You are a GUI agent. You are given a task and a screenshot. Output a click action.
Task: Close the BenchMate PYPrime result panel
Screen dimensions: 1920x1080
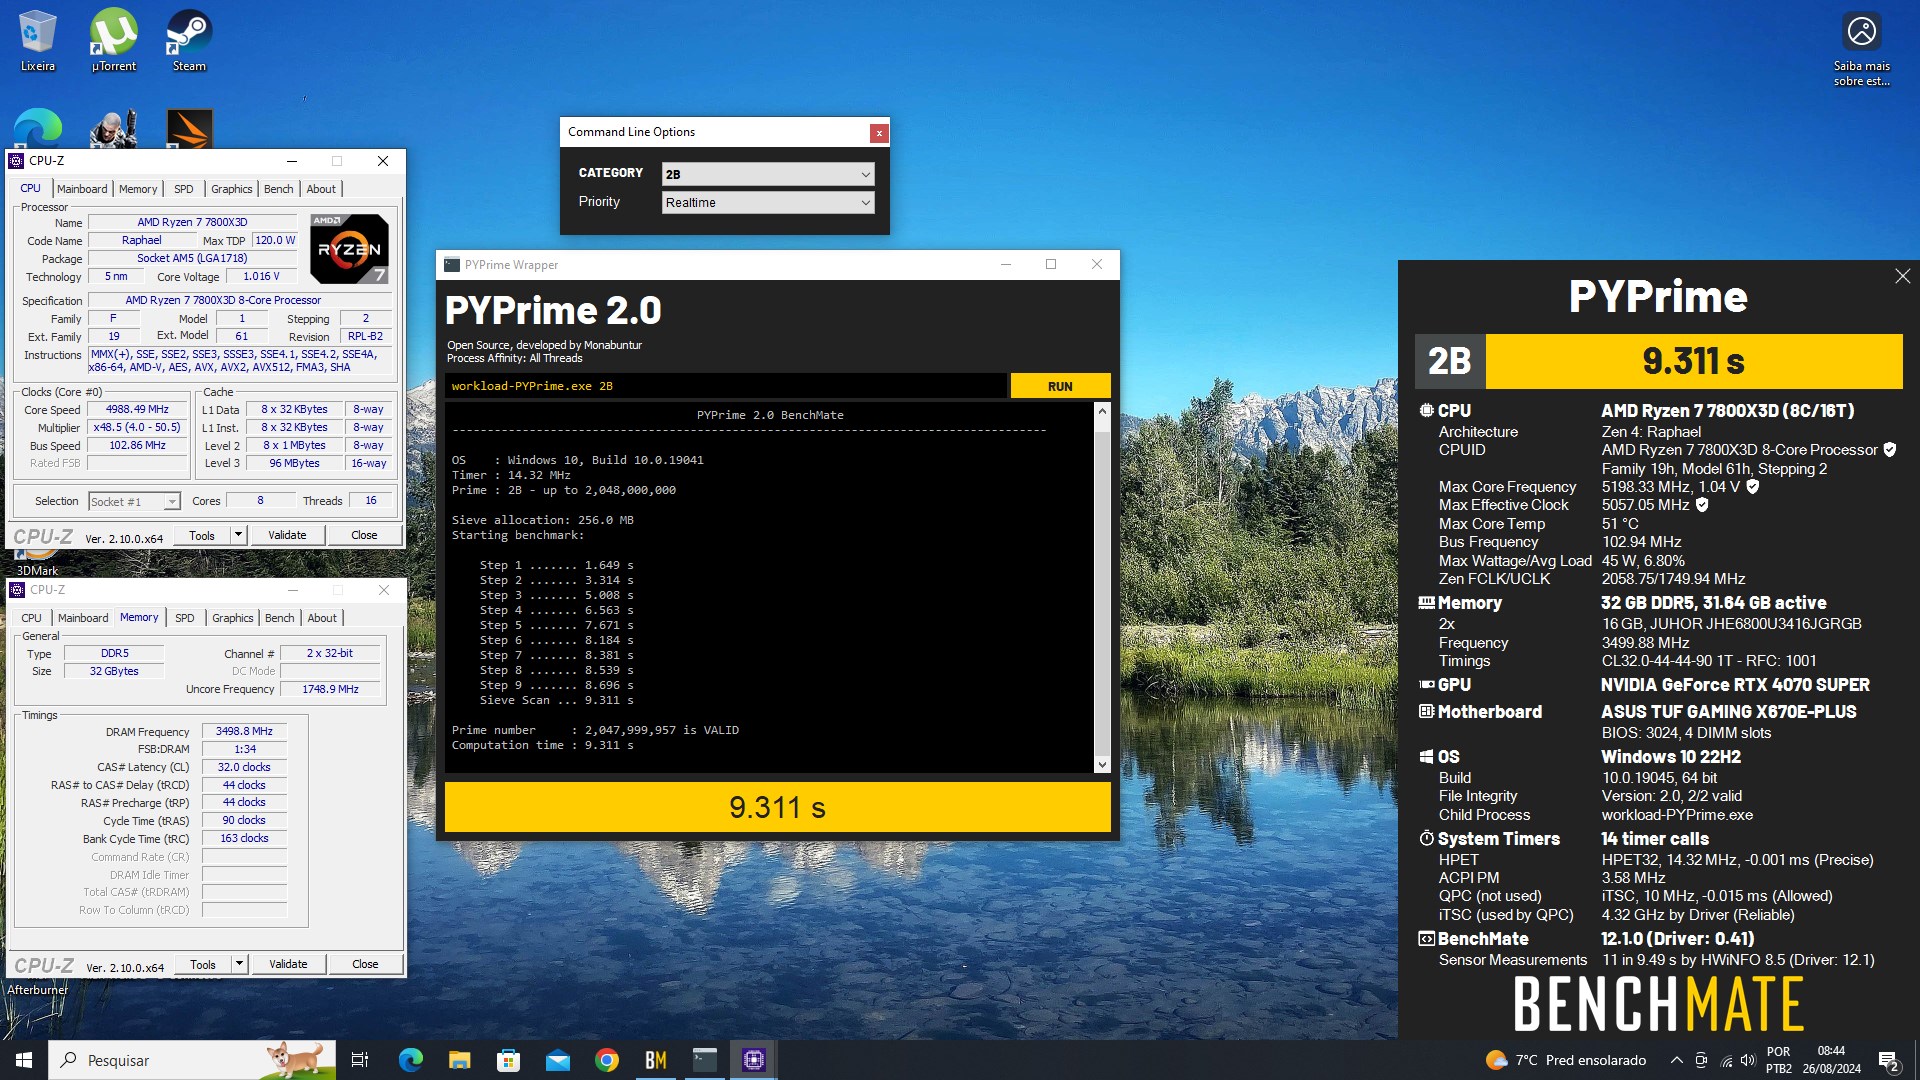[1902, 276]
